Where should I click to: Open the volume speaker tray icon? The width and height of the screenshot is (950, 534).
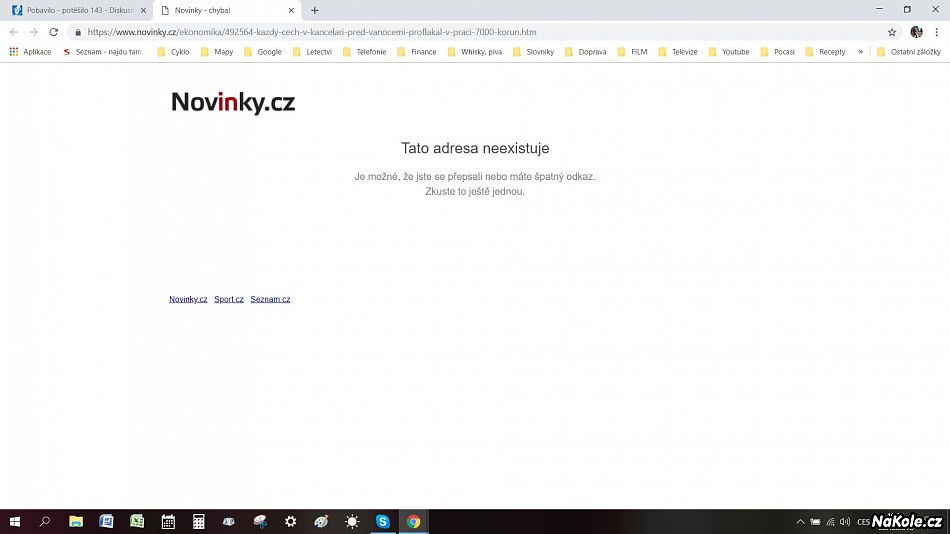(x=845, y=521)
